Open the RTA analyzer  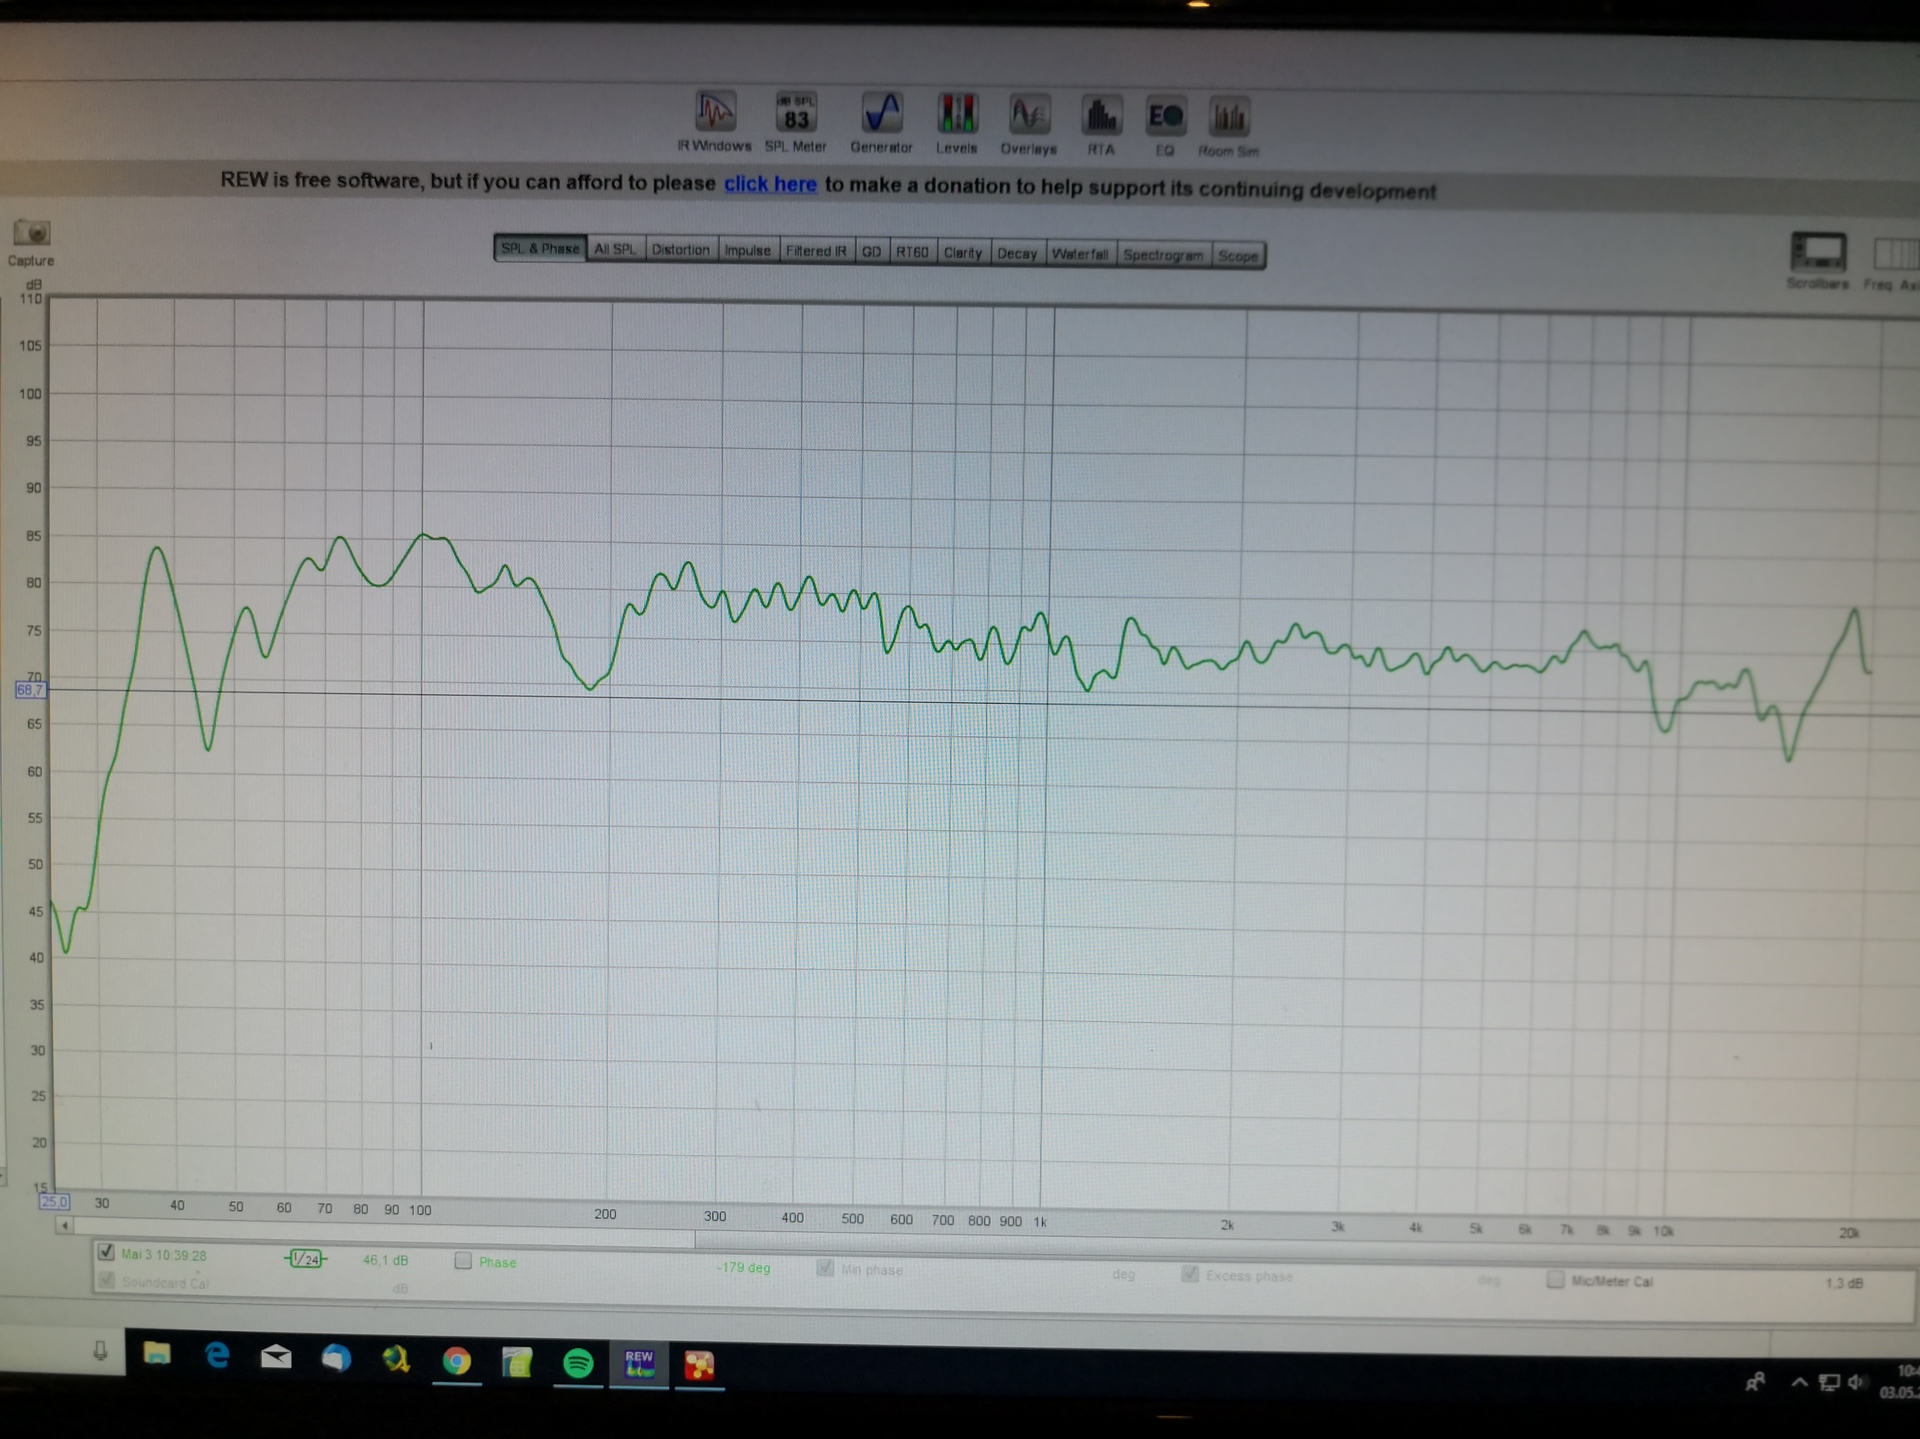(x=1101, y=117)
